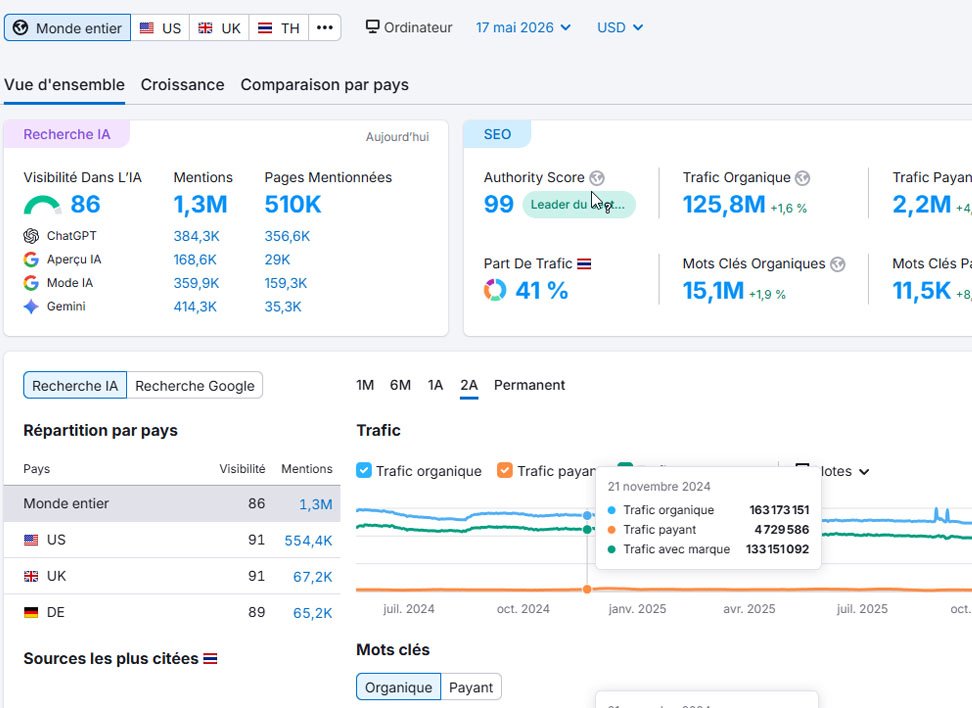Click the monitor icon beside Ordinateur
The image size is (972, 708).
click(372, 27)
